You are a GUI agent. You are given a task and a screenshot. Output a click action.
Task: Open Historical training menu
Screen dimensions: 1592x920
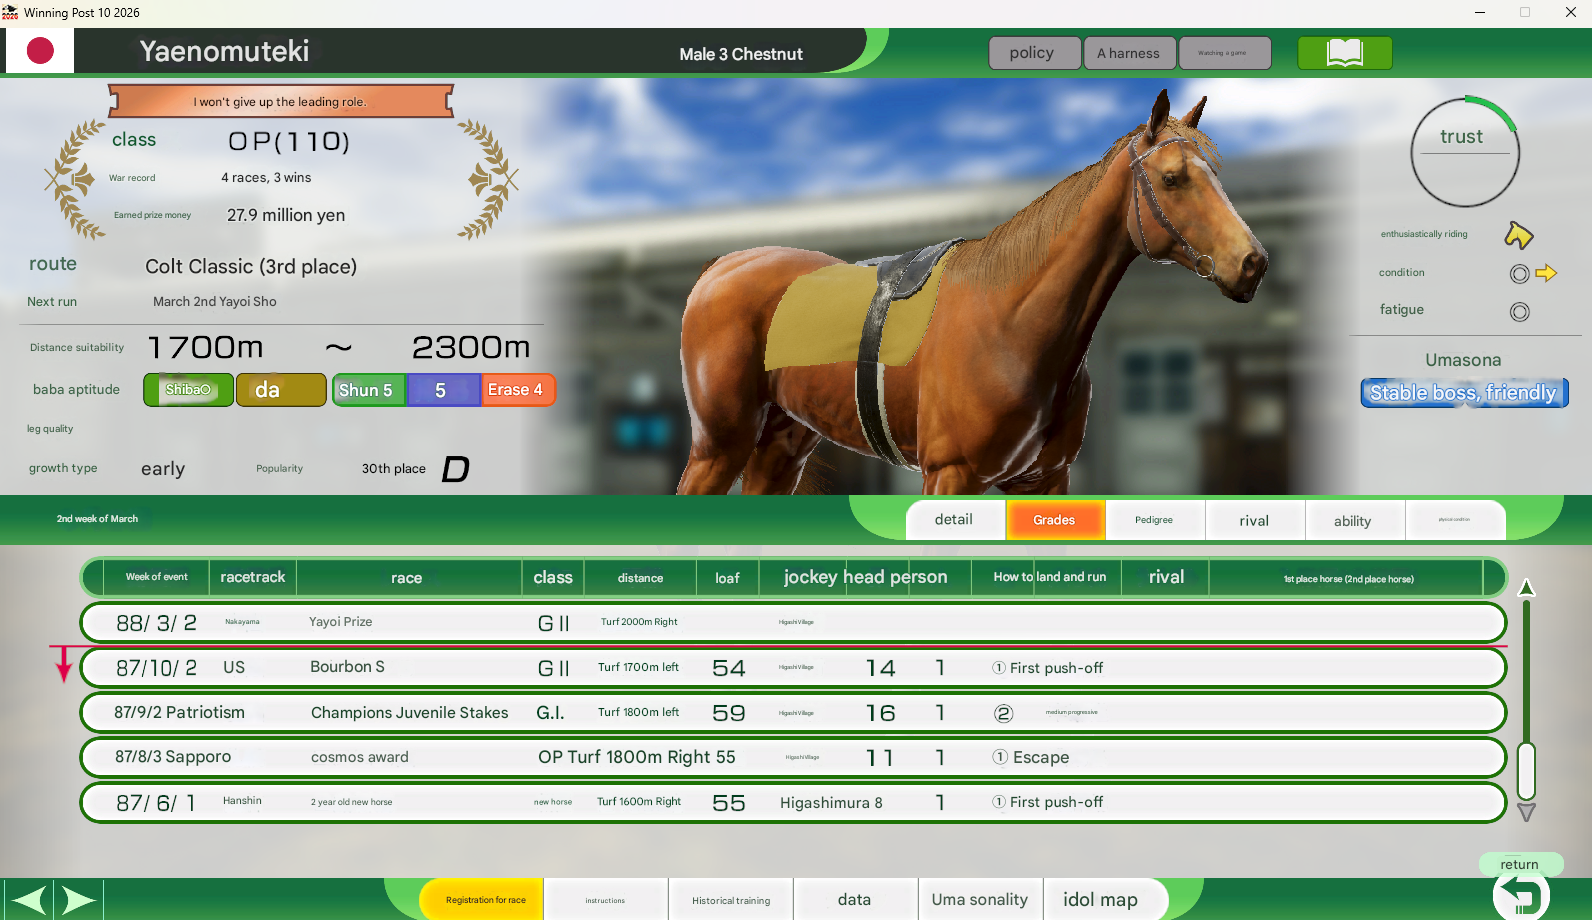coord(731,900)
